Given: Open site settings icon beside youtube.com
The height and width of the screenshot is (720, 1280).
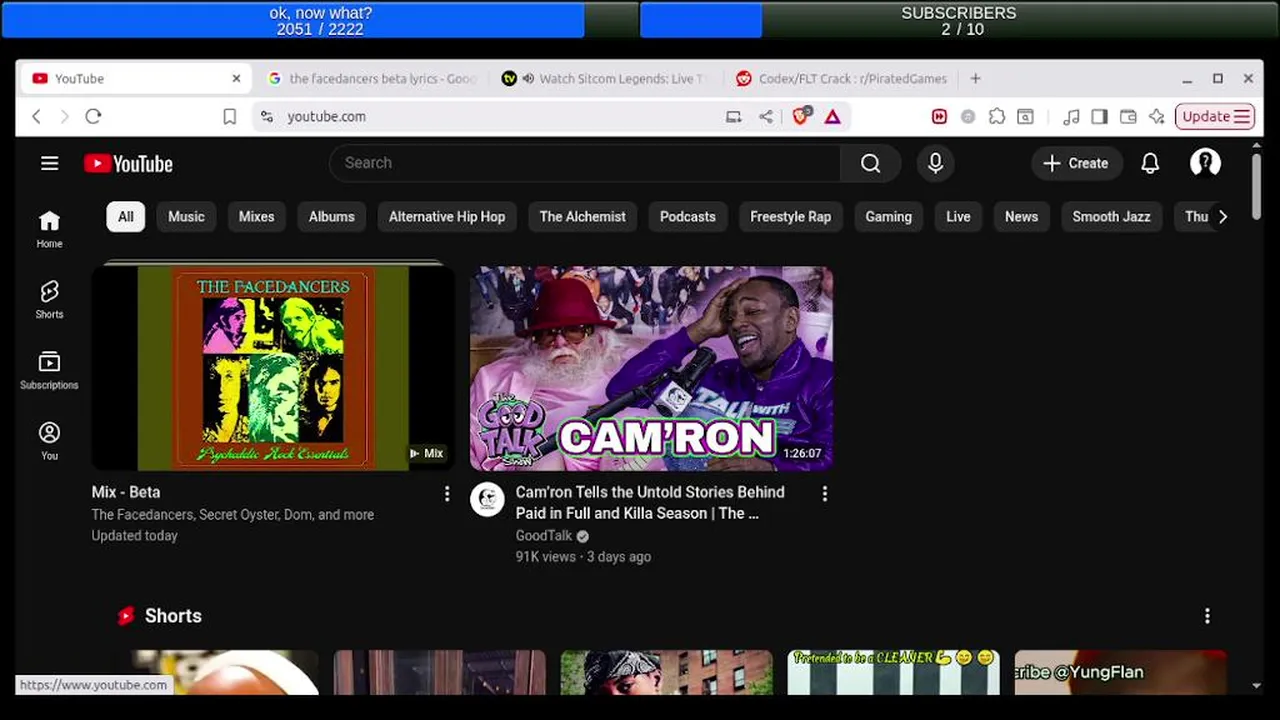Looking at the screenshot, I should pos(266,117).
